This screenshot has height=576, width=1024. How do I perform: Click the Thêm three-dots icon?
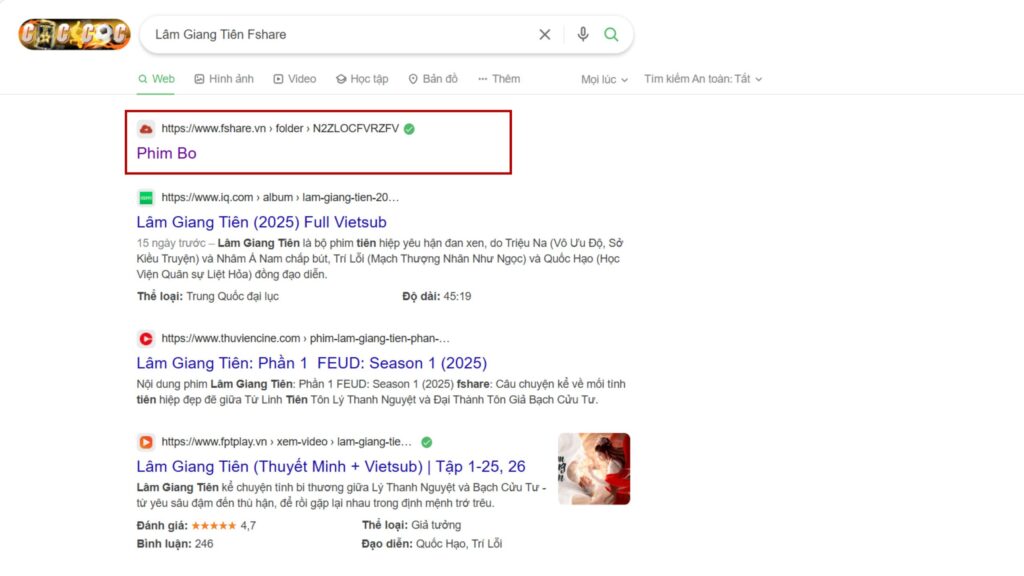(x=483, y=79)
